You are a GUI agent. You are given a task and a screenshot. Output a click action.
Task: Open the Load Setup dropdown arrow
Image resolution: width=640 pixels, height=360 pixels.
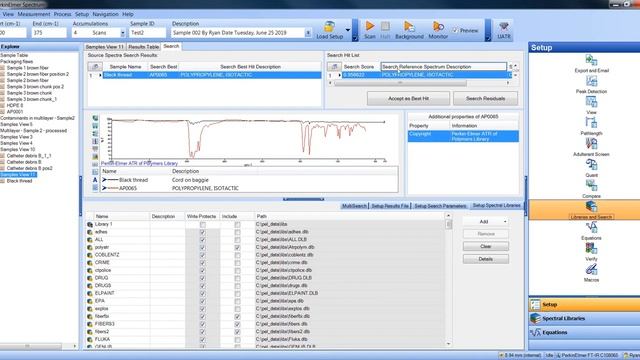(348, 30)
